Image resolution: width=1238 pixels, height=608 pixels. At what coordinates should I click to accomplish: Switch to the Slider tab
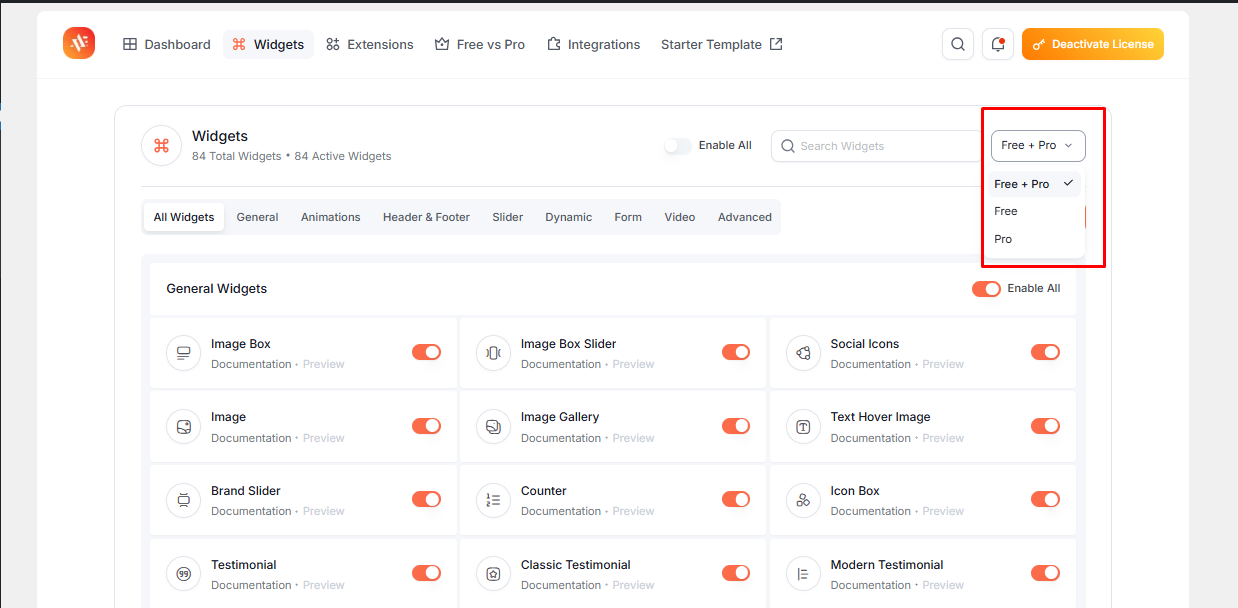click(x=507, y=217)
